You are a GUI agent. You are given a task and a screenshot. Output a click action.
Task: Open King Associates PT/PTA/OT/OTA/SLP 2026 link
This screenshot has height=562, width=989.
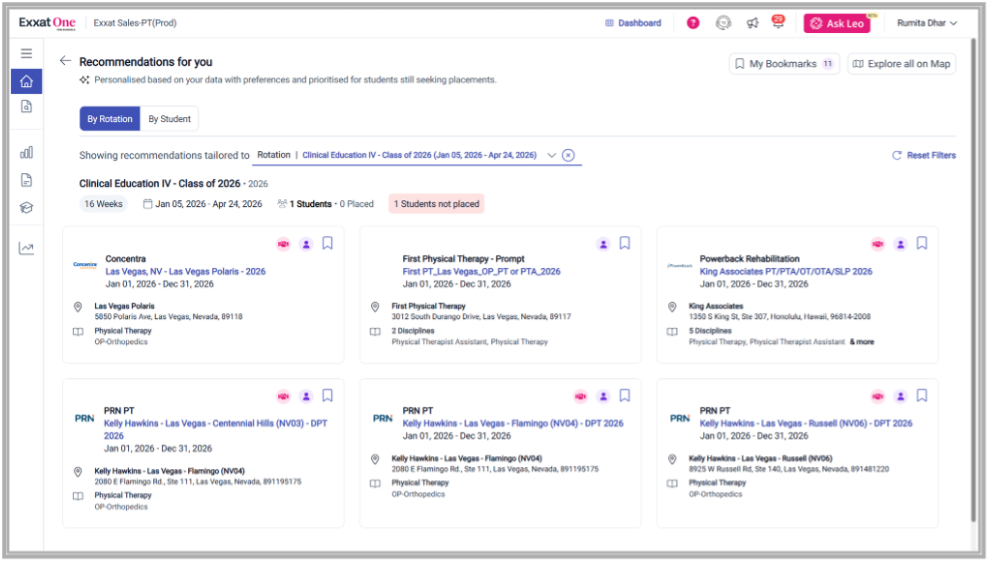coord(786,271)
